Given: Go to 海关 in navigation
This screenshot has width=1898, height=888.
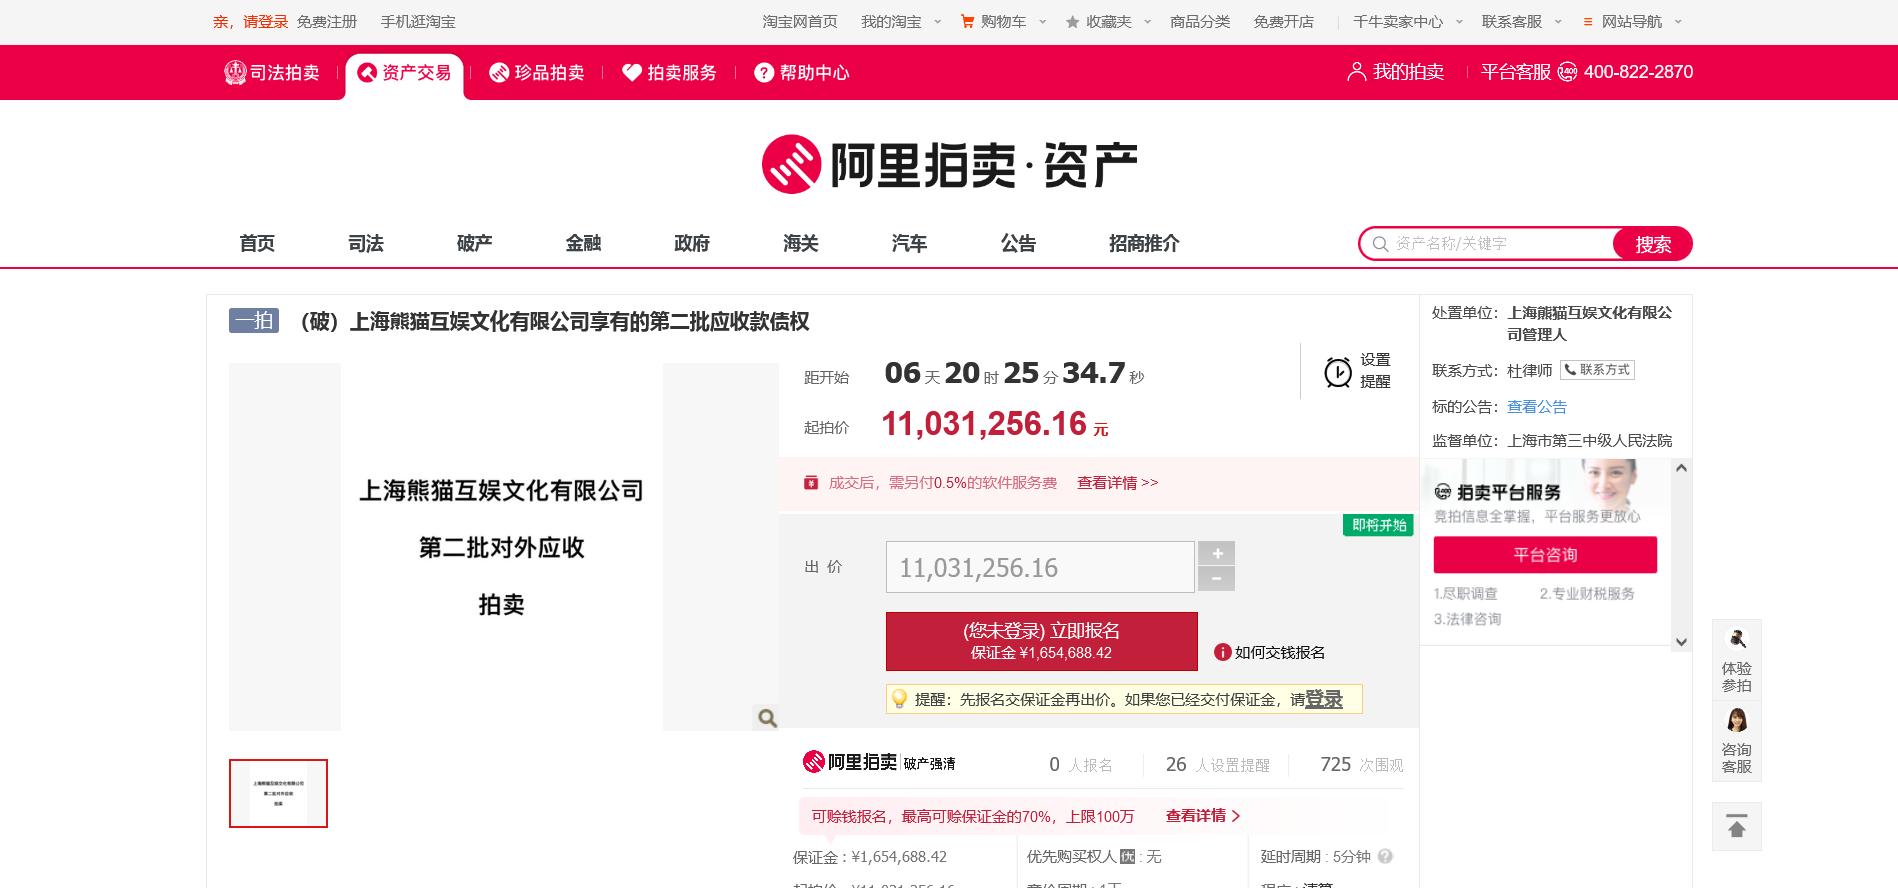Looking at the screenshot, I should 801,243.
